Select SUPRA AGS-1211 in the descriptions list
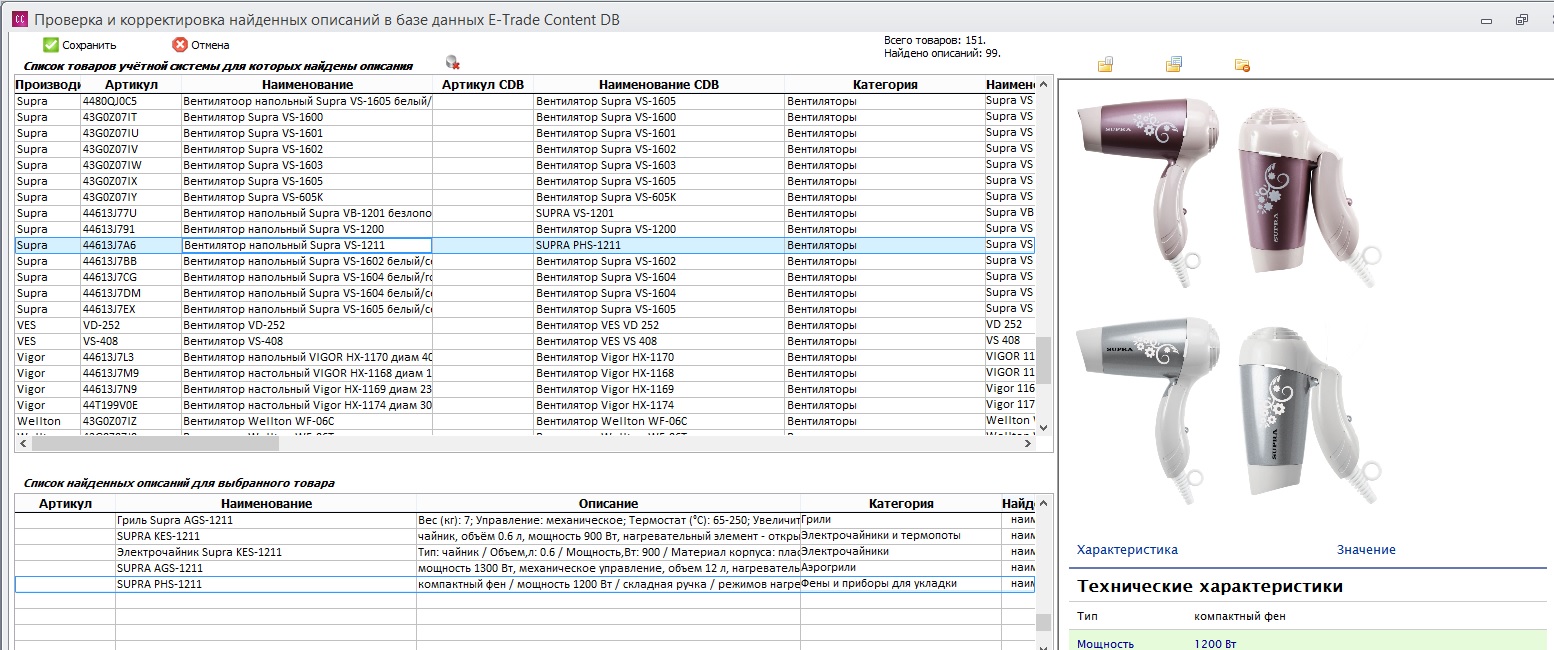Image resolution: width=1554 pixels, height=650 pixels. (265, 568)
